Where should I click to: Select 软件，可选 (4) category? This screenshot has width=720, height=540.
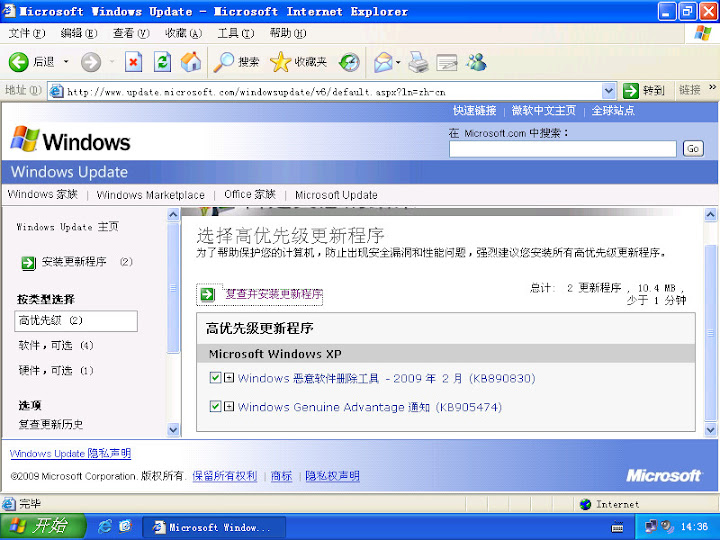(x=56, y=345)
